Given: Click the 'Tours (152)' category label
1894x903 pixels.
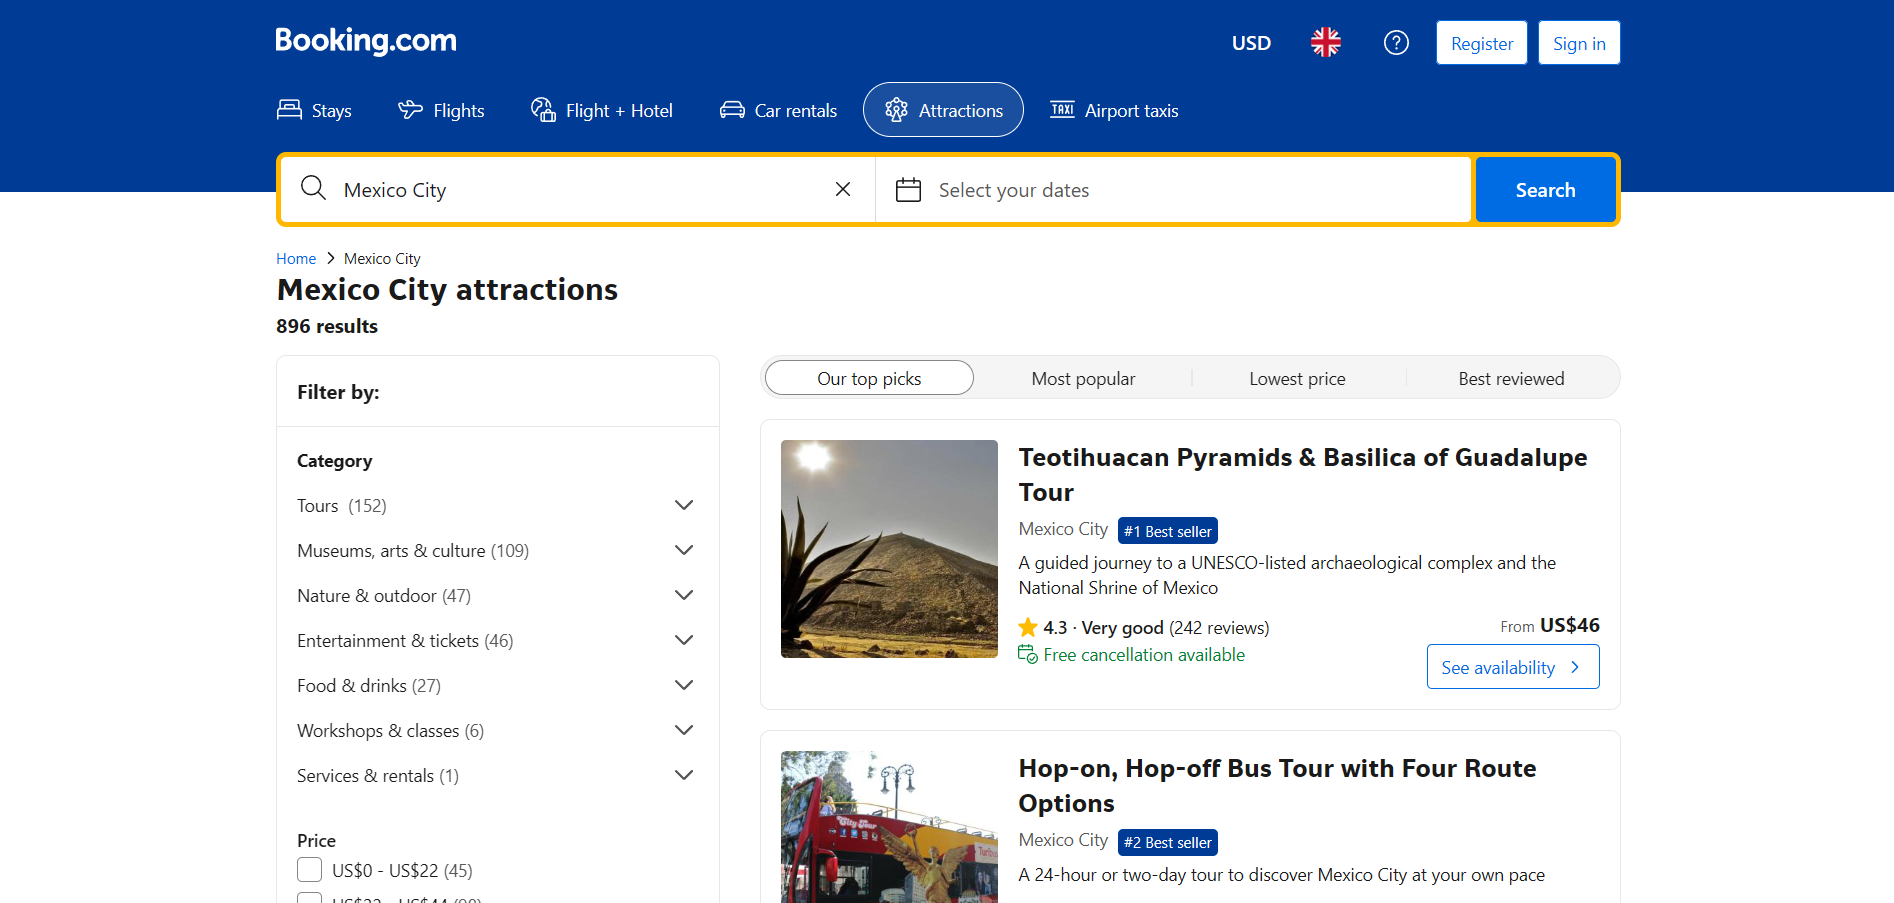Looking at the screenshot, I should click(342, 505).
